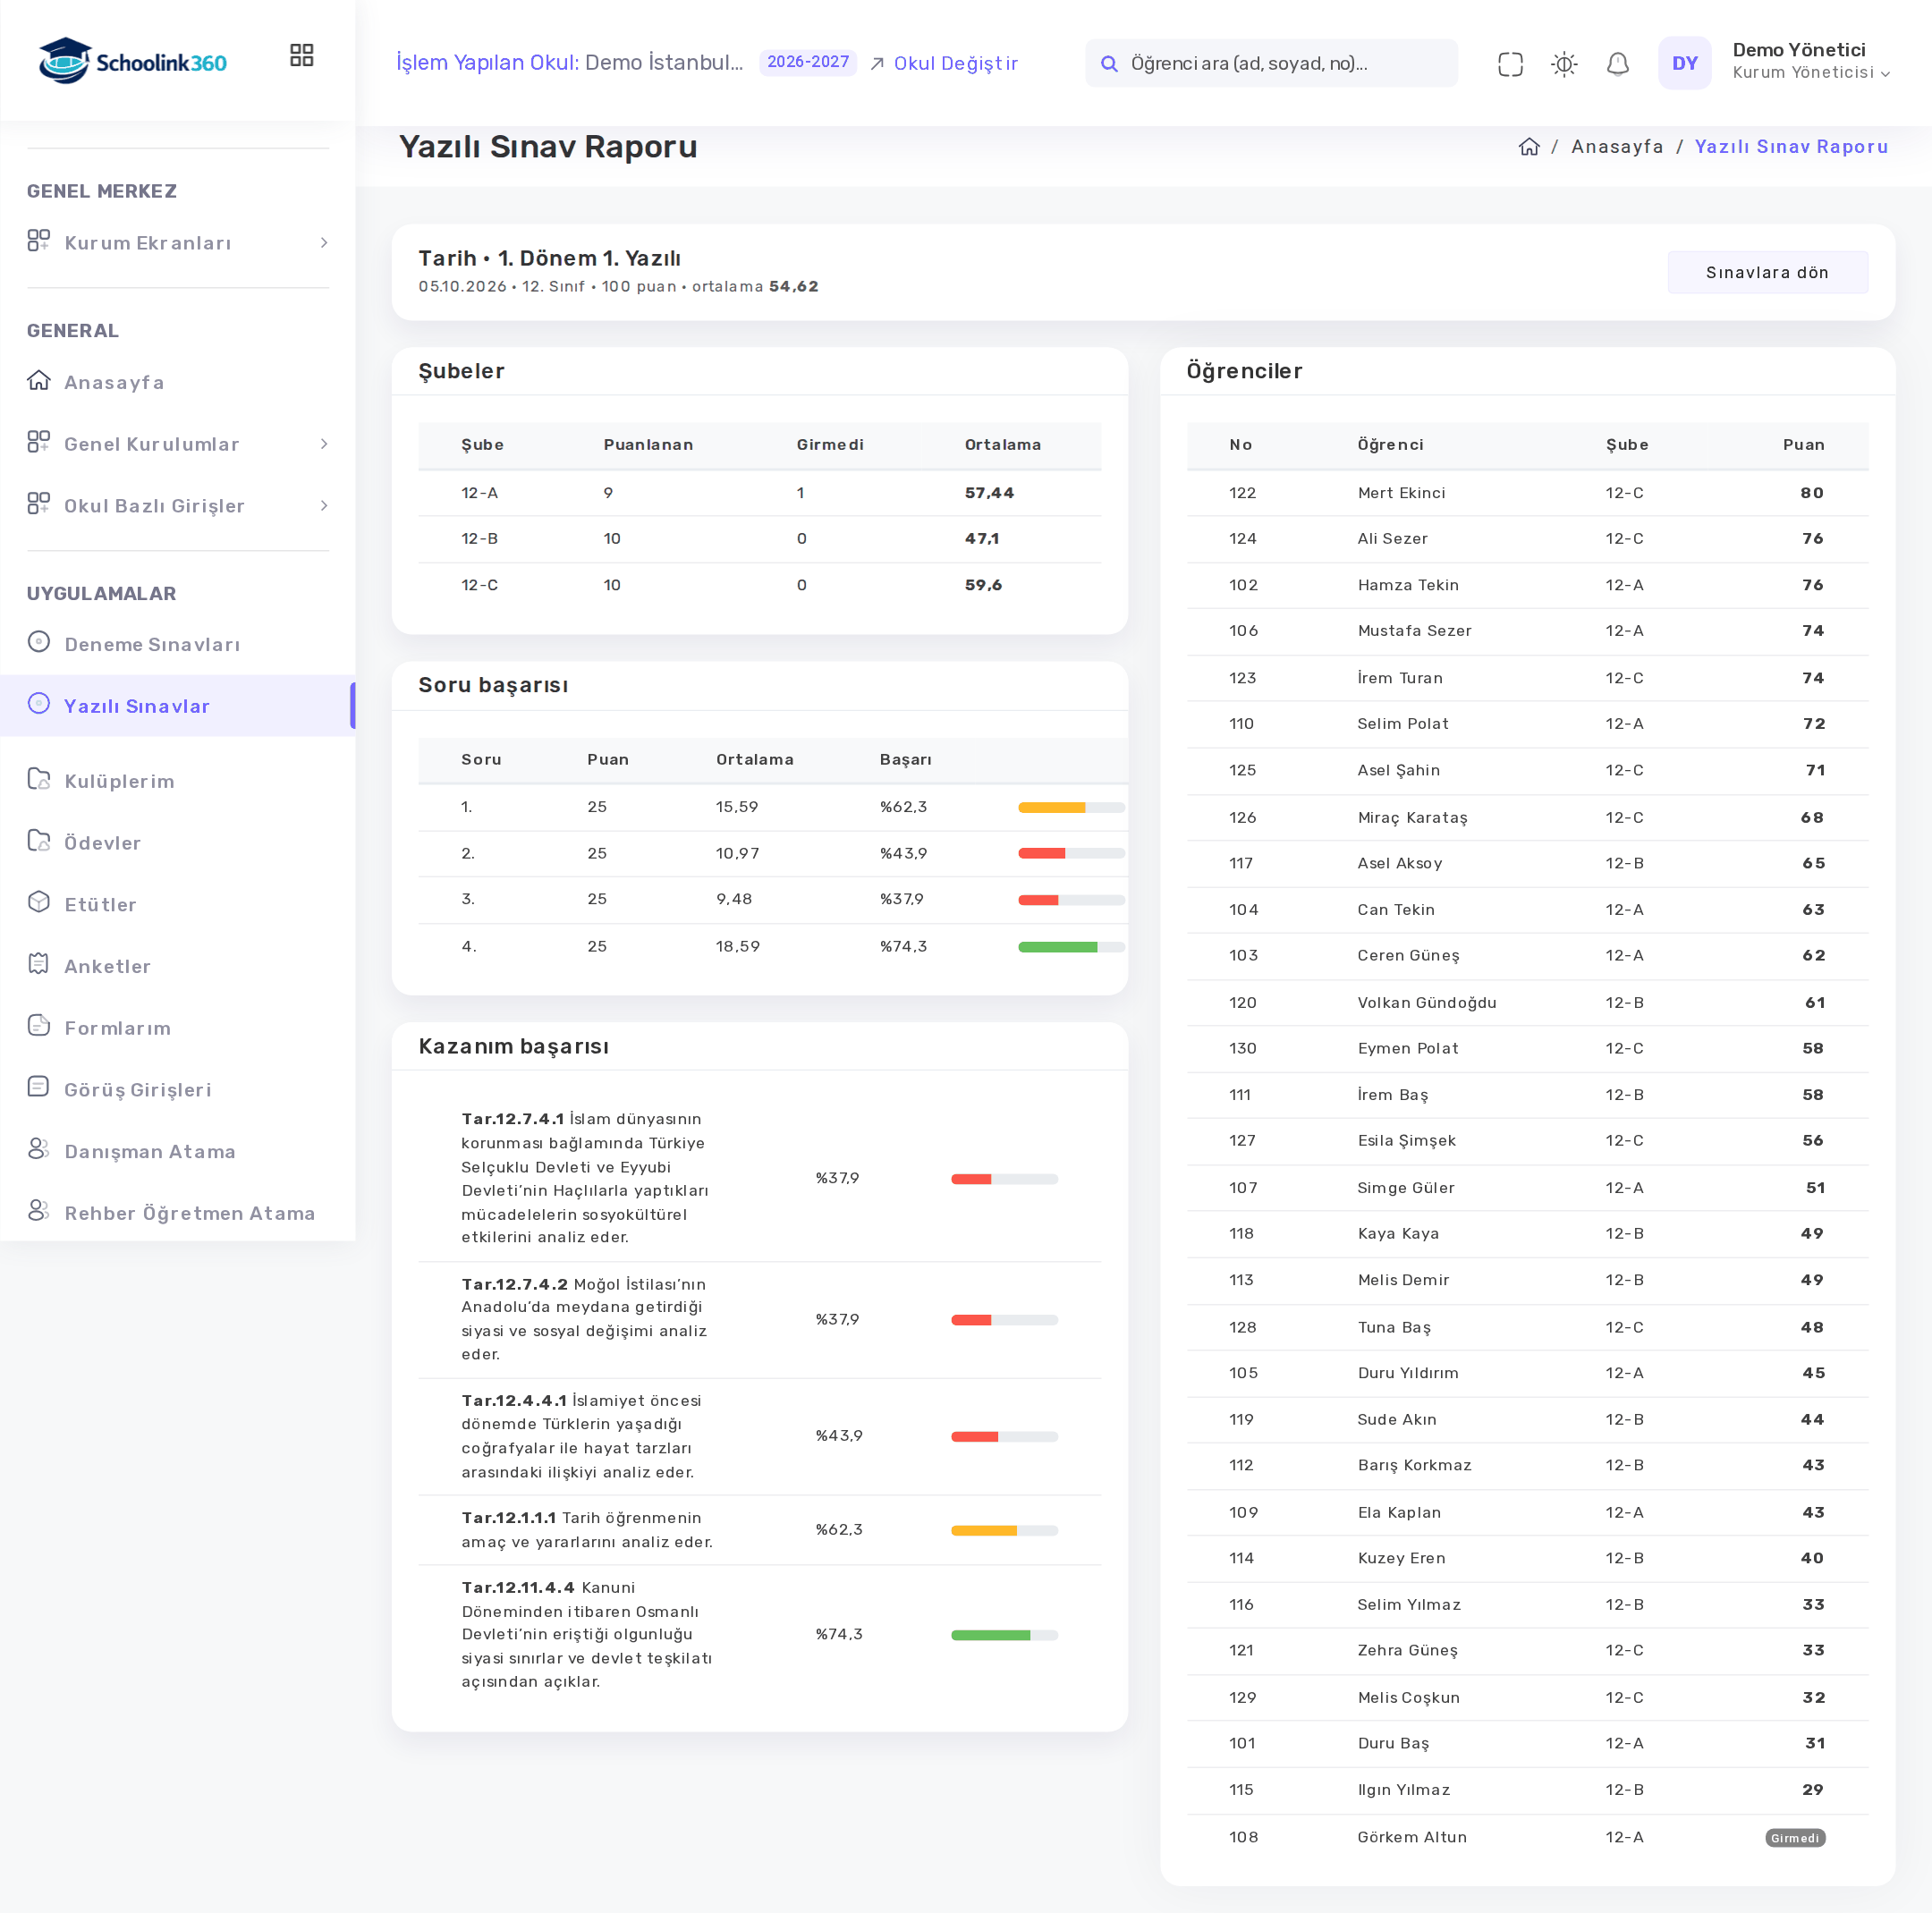
Task: Click student name Mert Ekinci
Action: 1401,493
